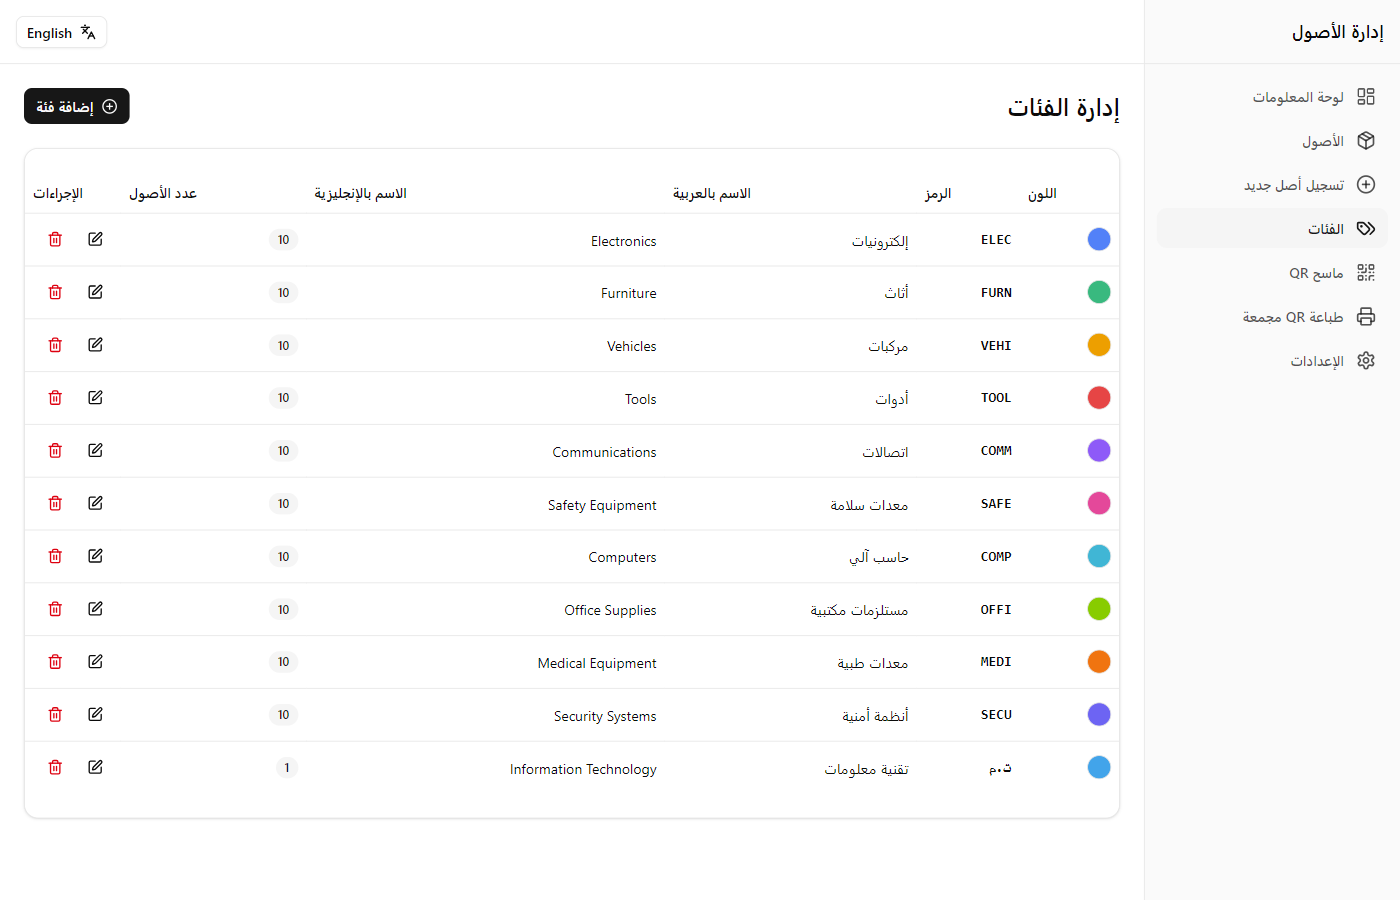
Task: Click the orange-yellow color dot for Vehicles
Action: coord(1099,345)
